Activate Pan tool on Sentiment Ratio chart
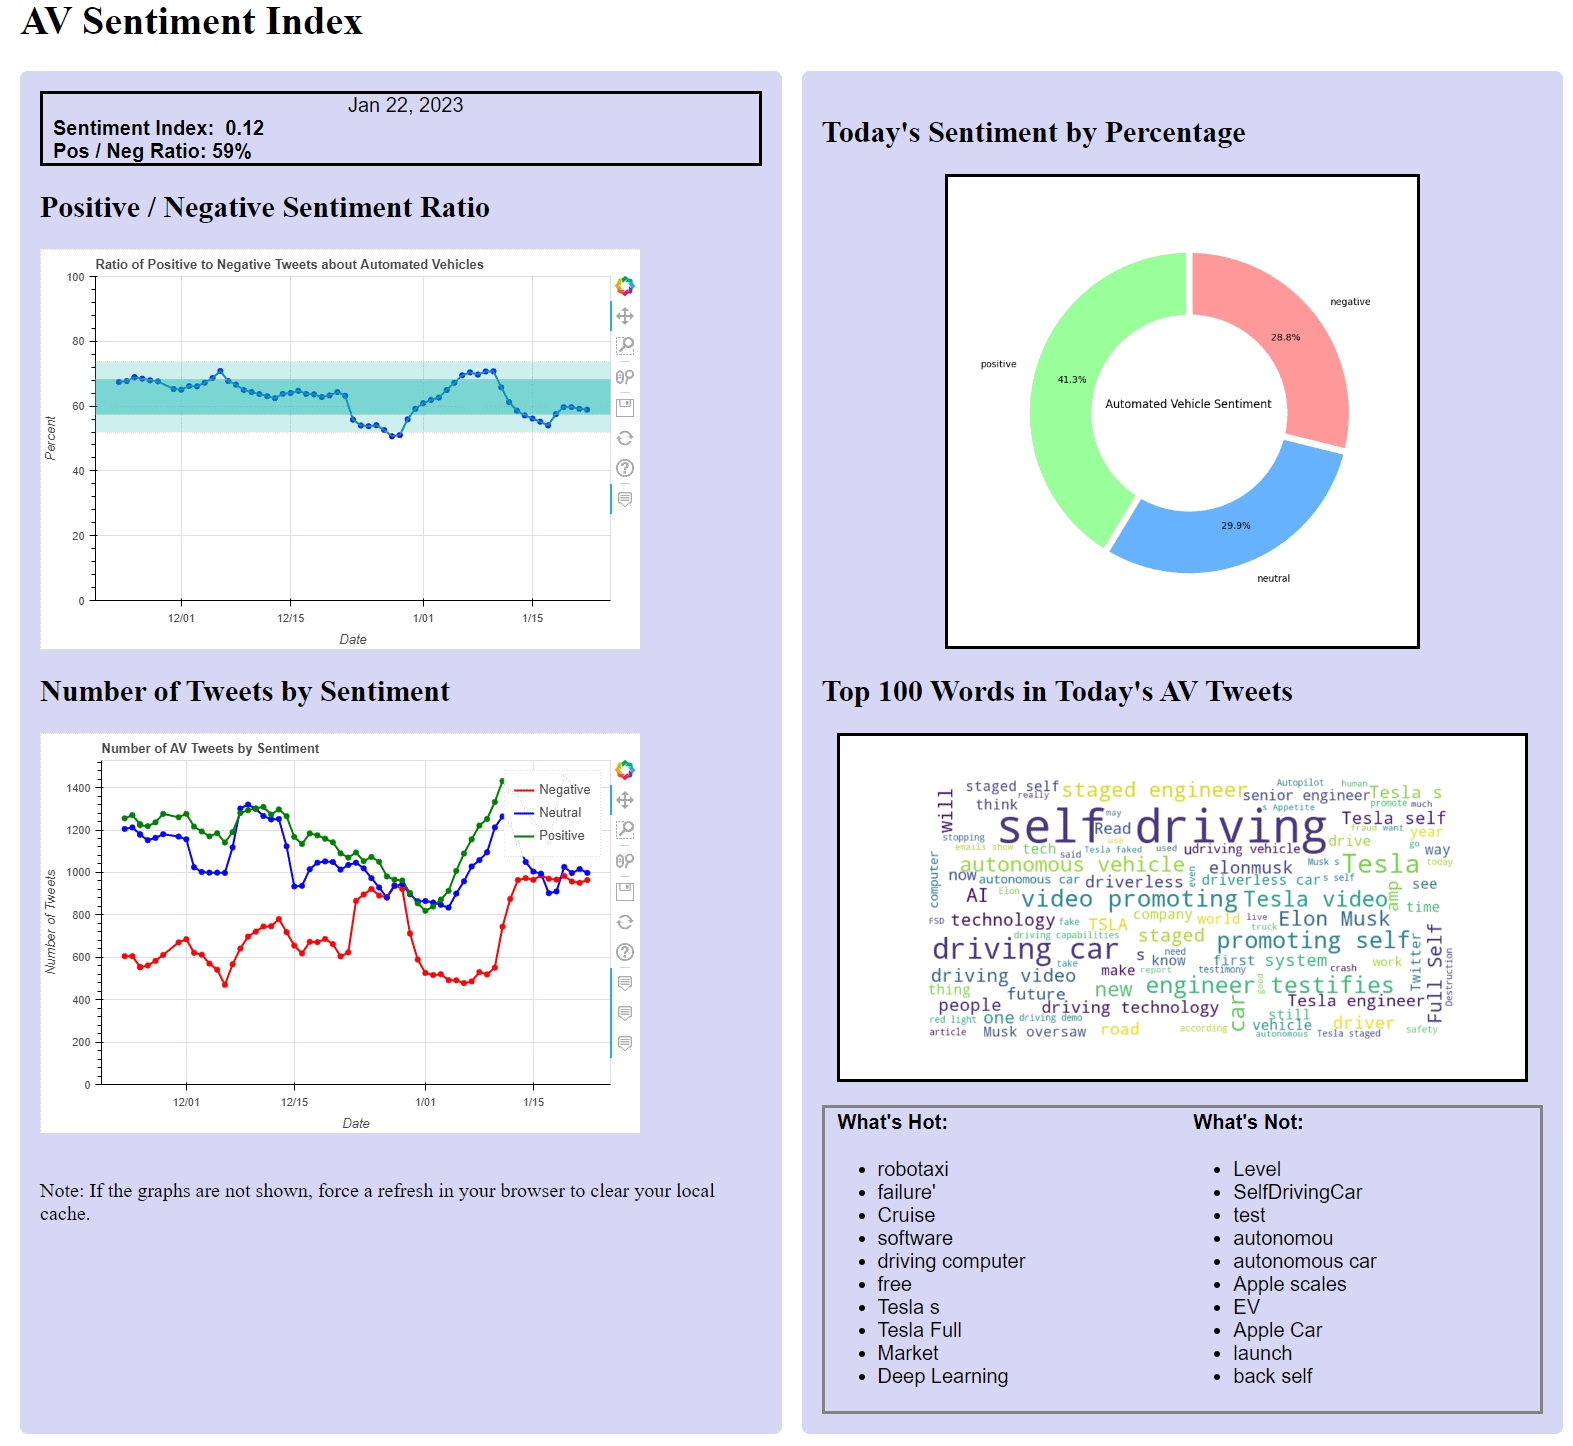Viewport: 1573px width, 1446px height. click(x=625, y=316)
